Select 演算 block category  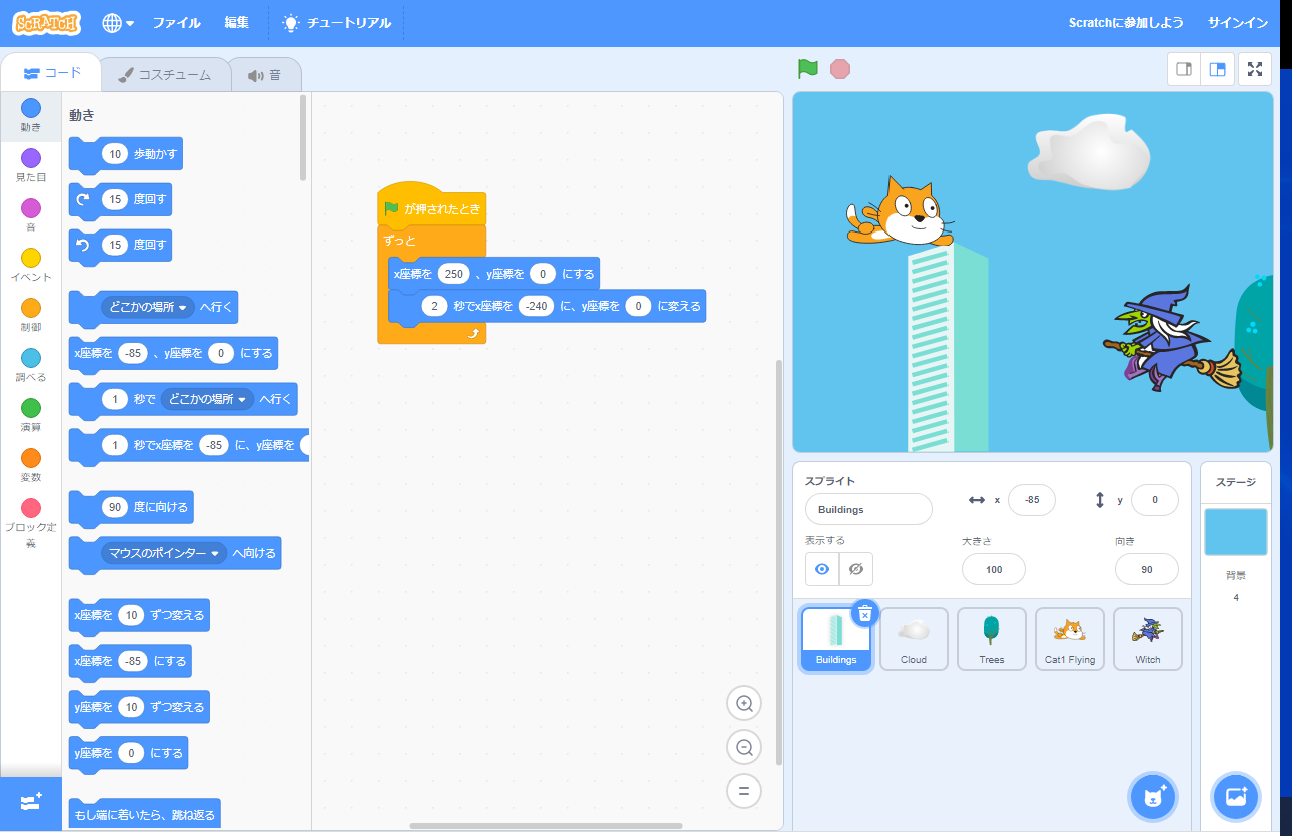31,415
